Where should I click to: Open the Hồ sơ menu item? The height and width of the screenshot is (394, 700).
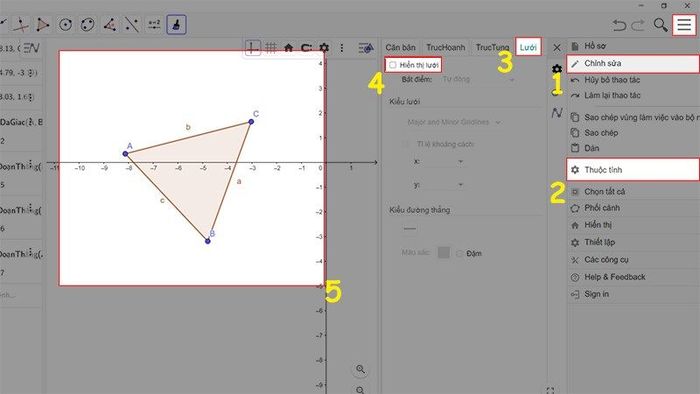(x=633, y=46)
